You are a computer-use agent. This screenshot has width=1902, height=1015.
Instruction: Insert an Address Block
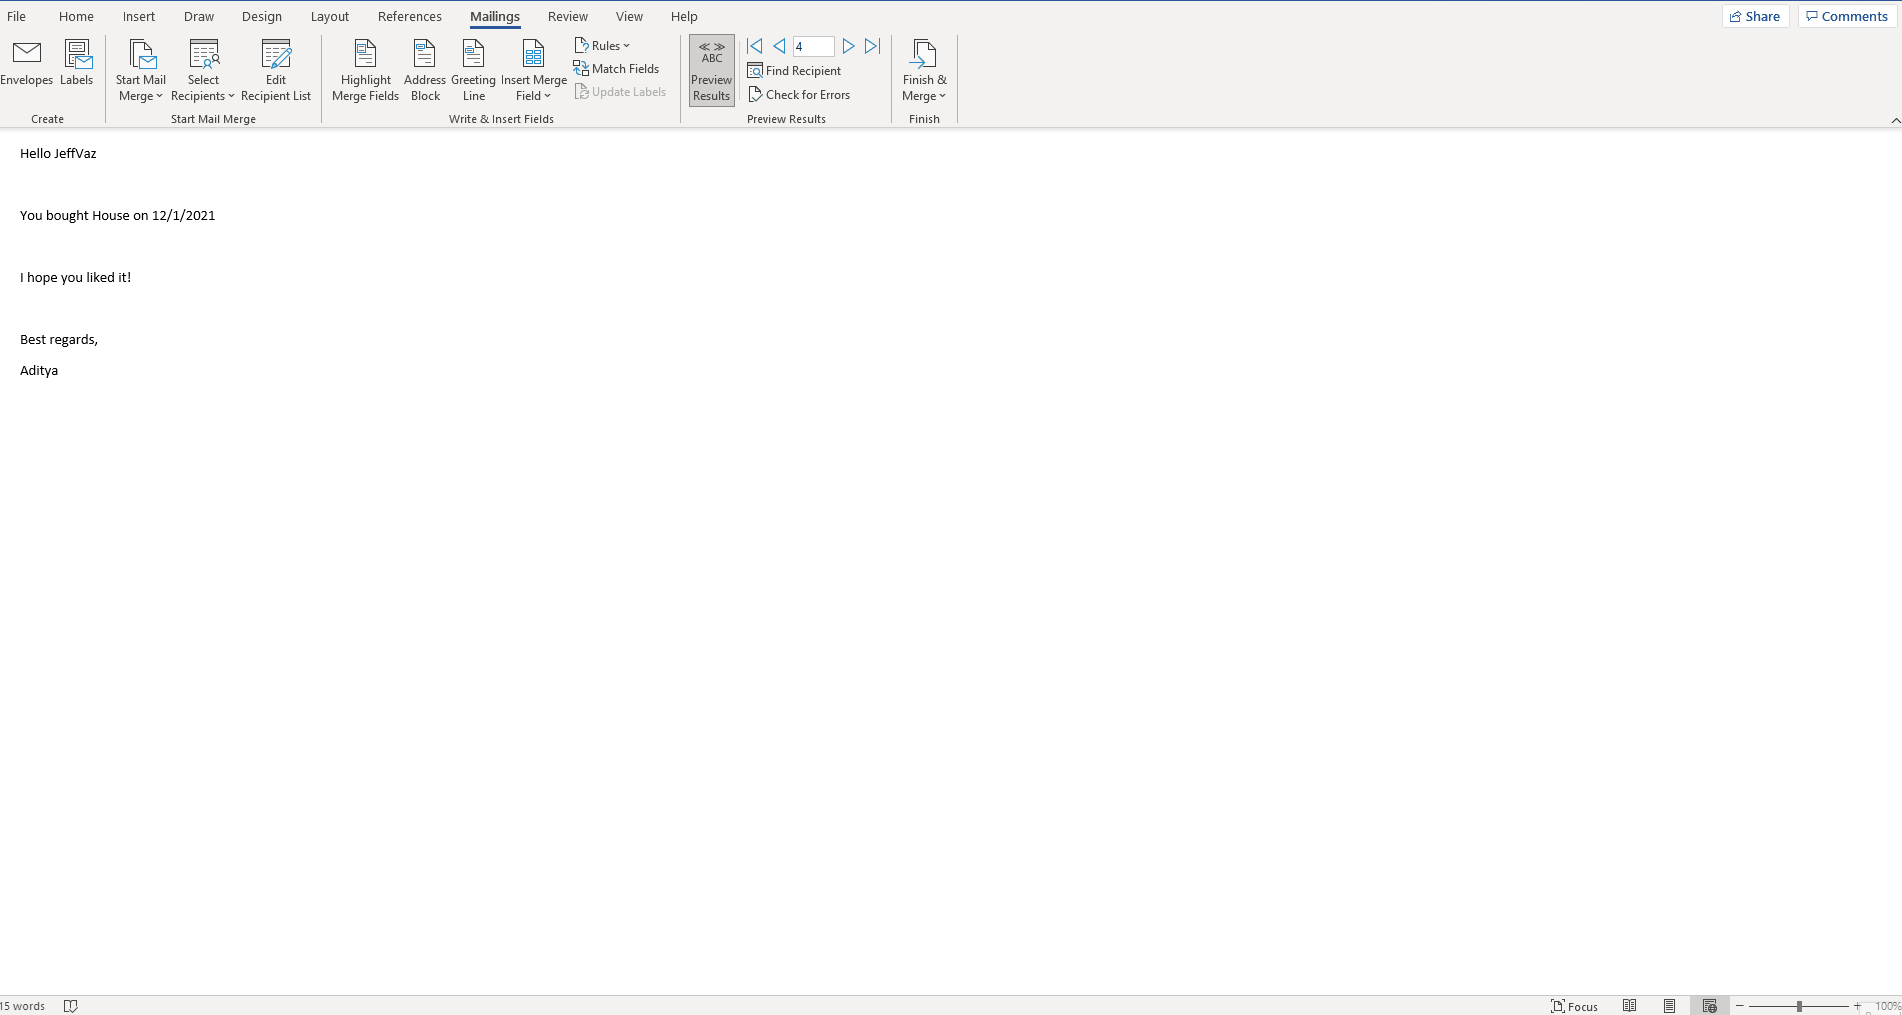point(425,71)
